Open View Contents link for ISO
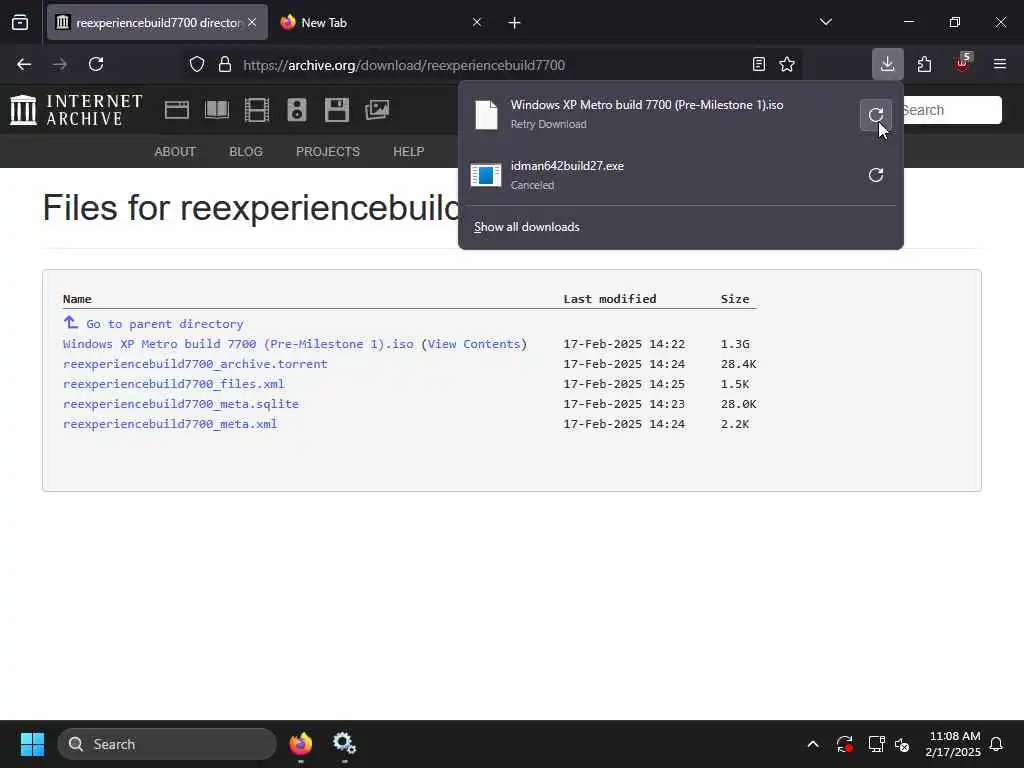1024x768 pixels. pos(474,344)
